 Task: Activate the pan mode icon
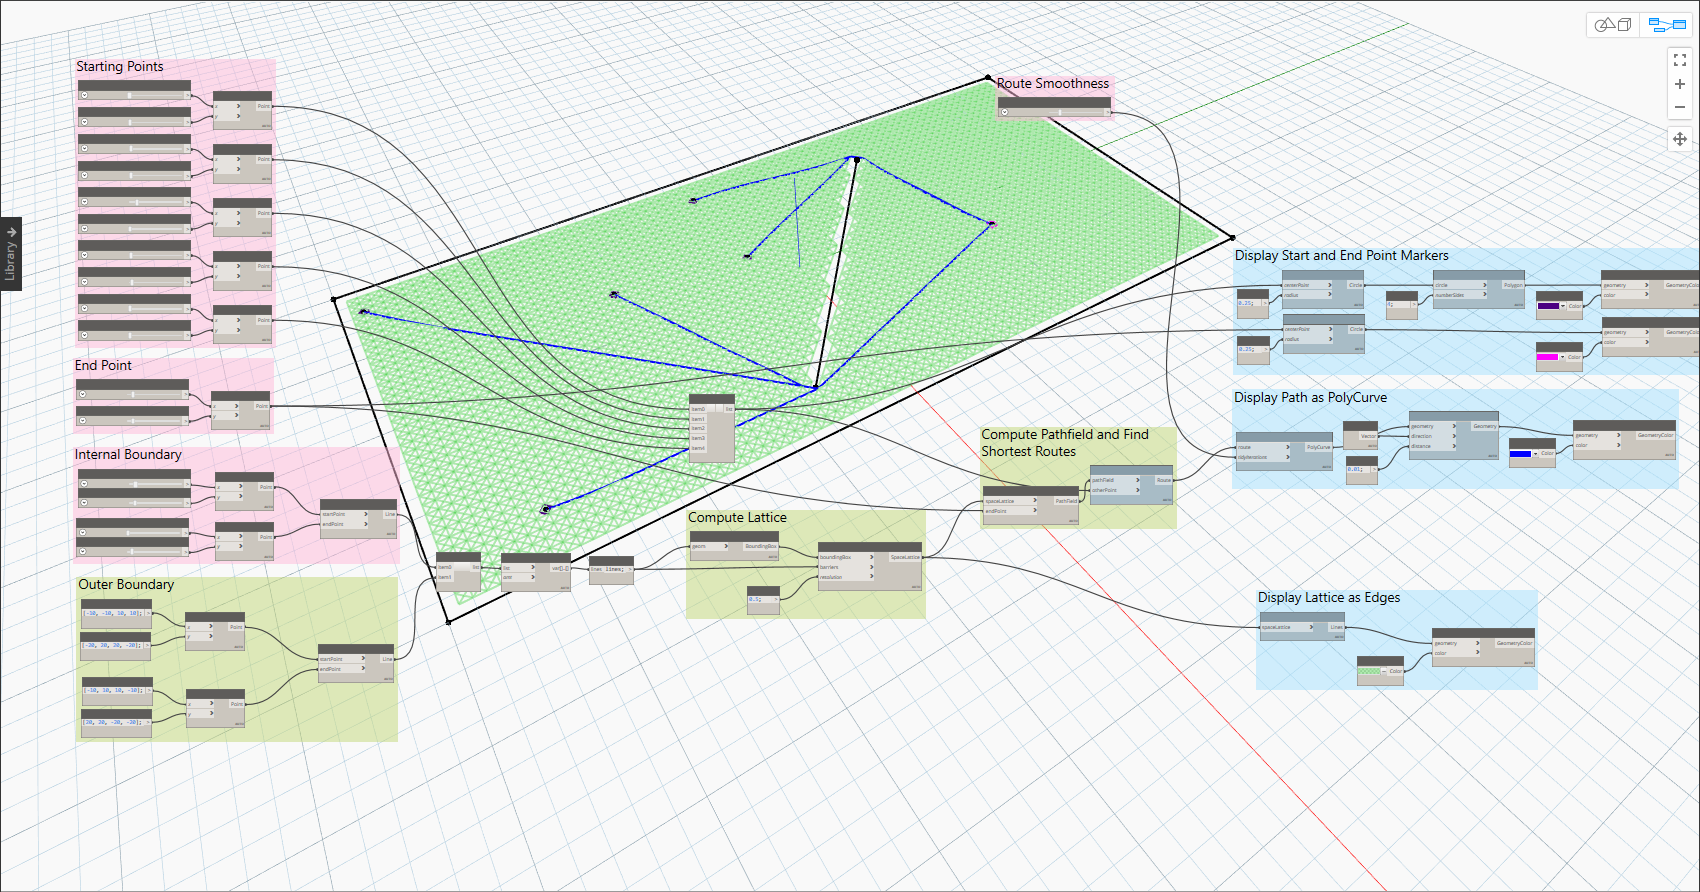point(1680,139)
